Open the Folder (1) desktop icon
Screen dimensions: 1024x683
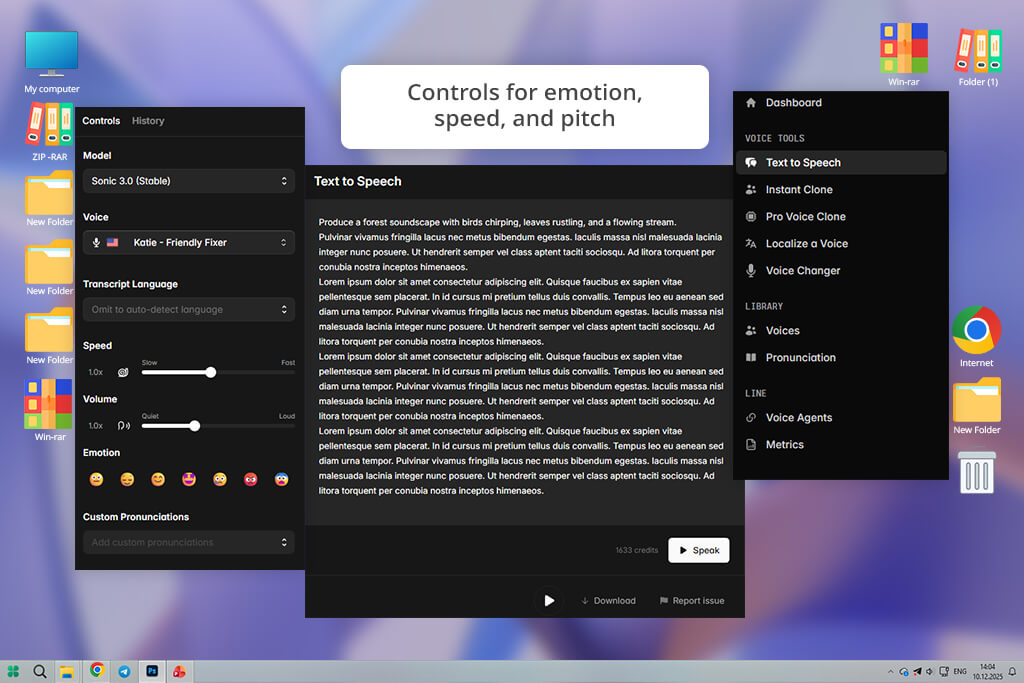click(978, 57)
